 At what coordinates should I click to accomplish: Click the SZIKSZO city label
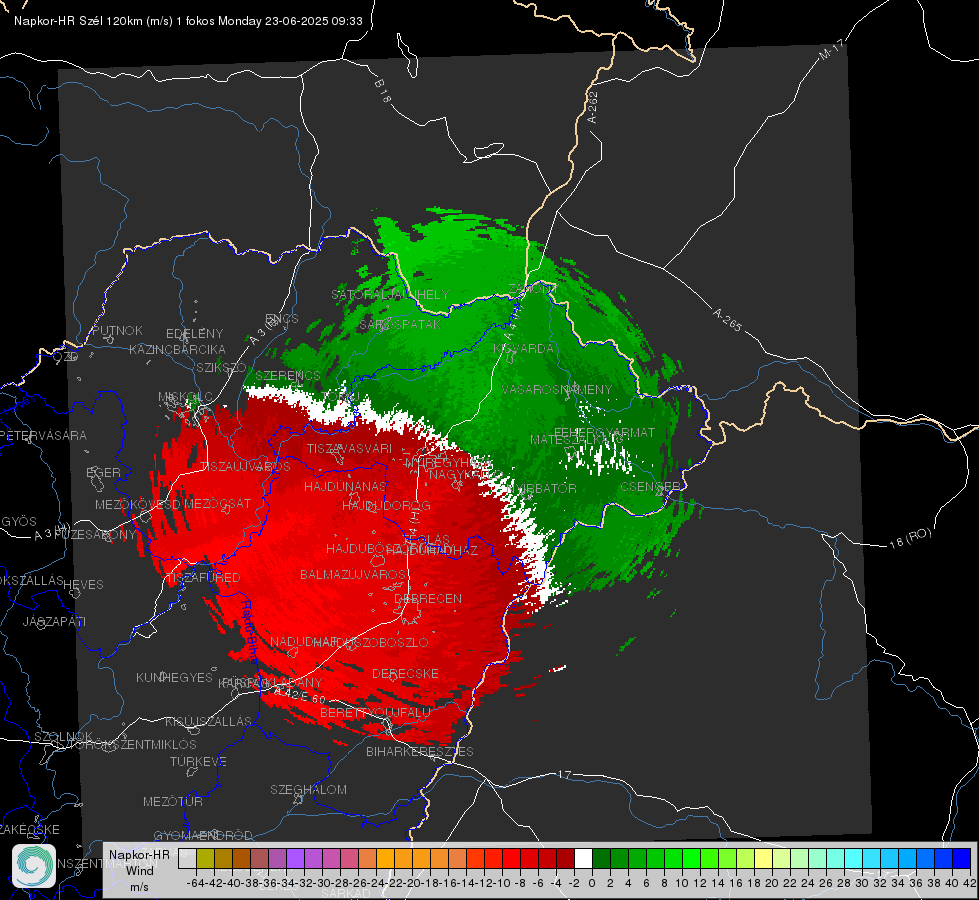222,368
